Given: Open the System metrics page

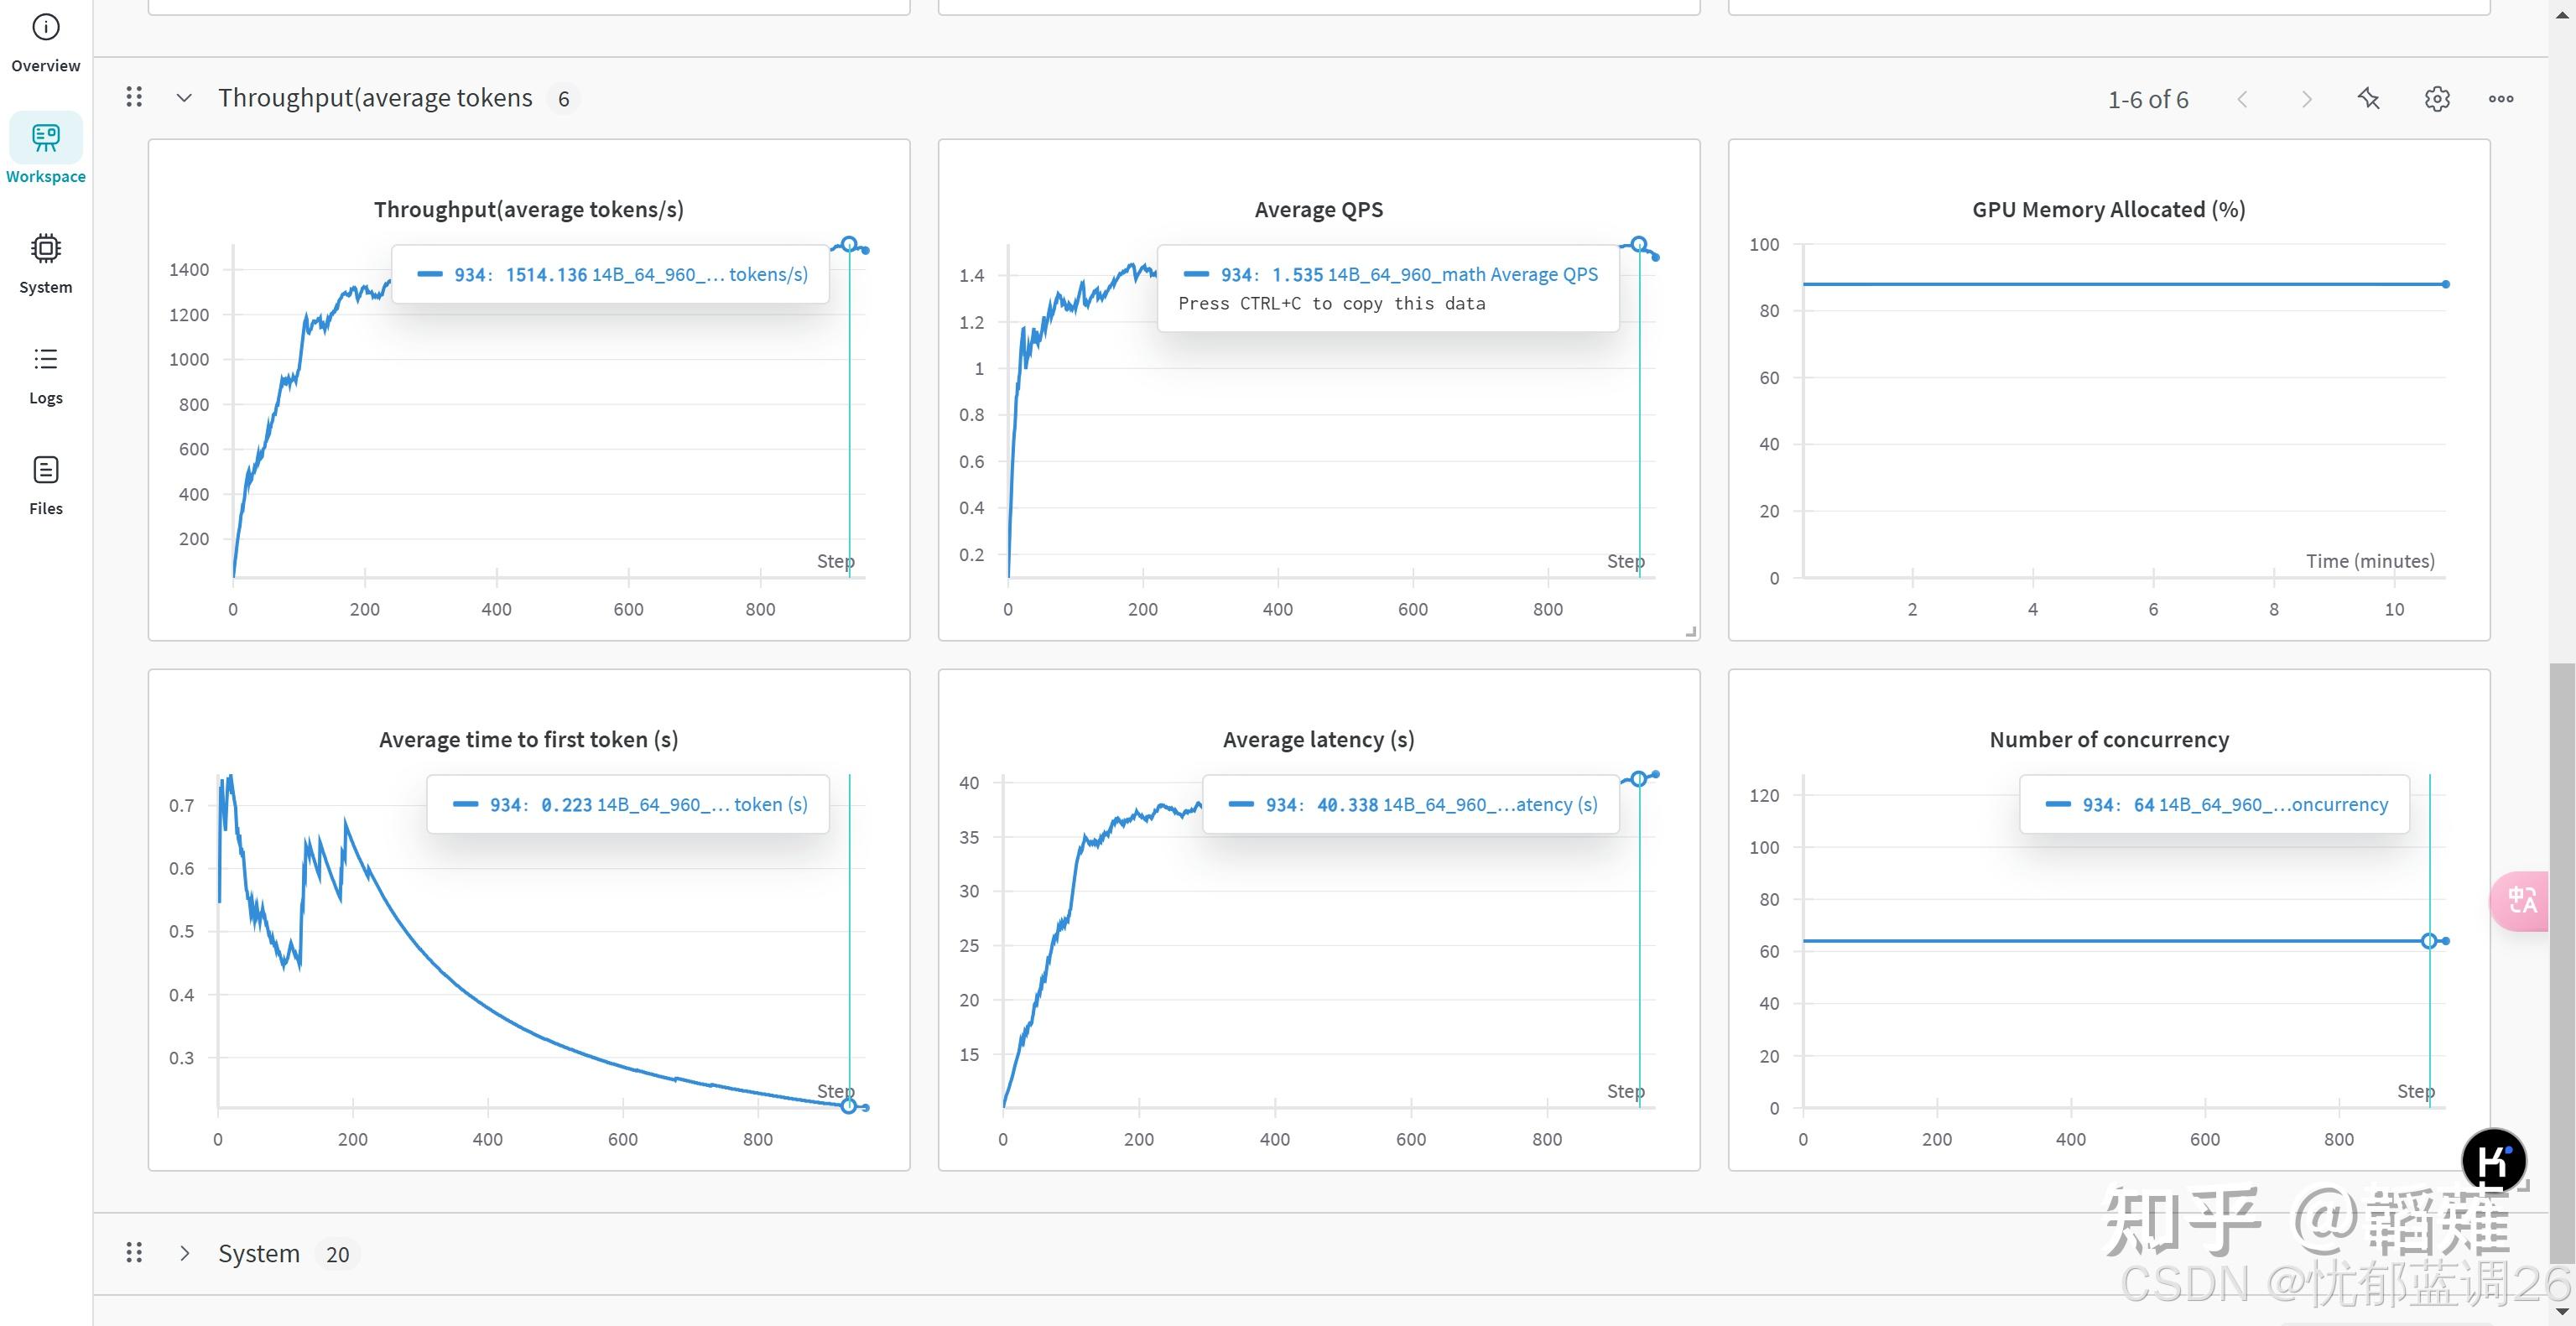Looking at the screenshot, I should point(45,262).
